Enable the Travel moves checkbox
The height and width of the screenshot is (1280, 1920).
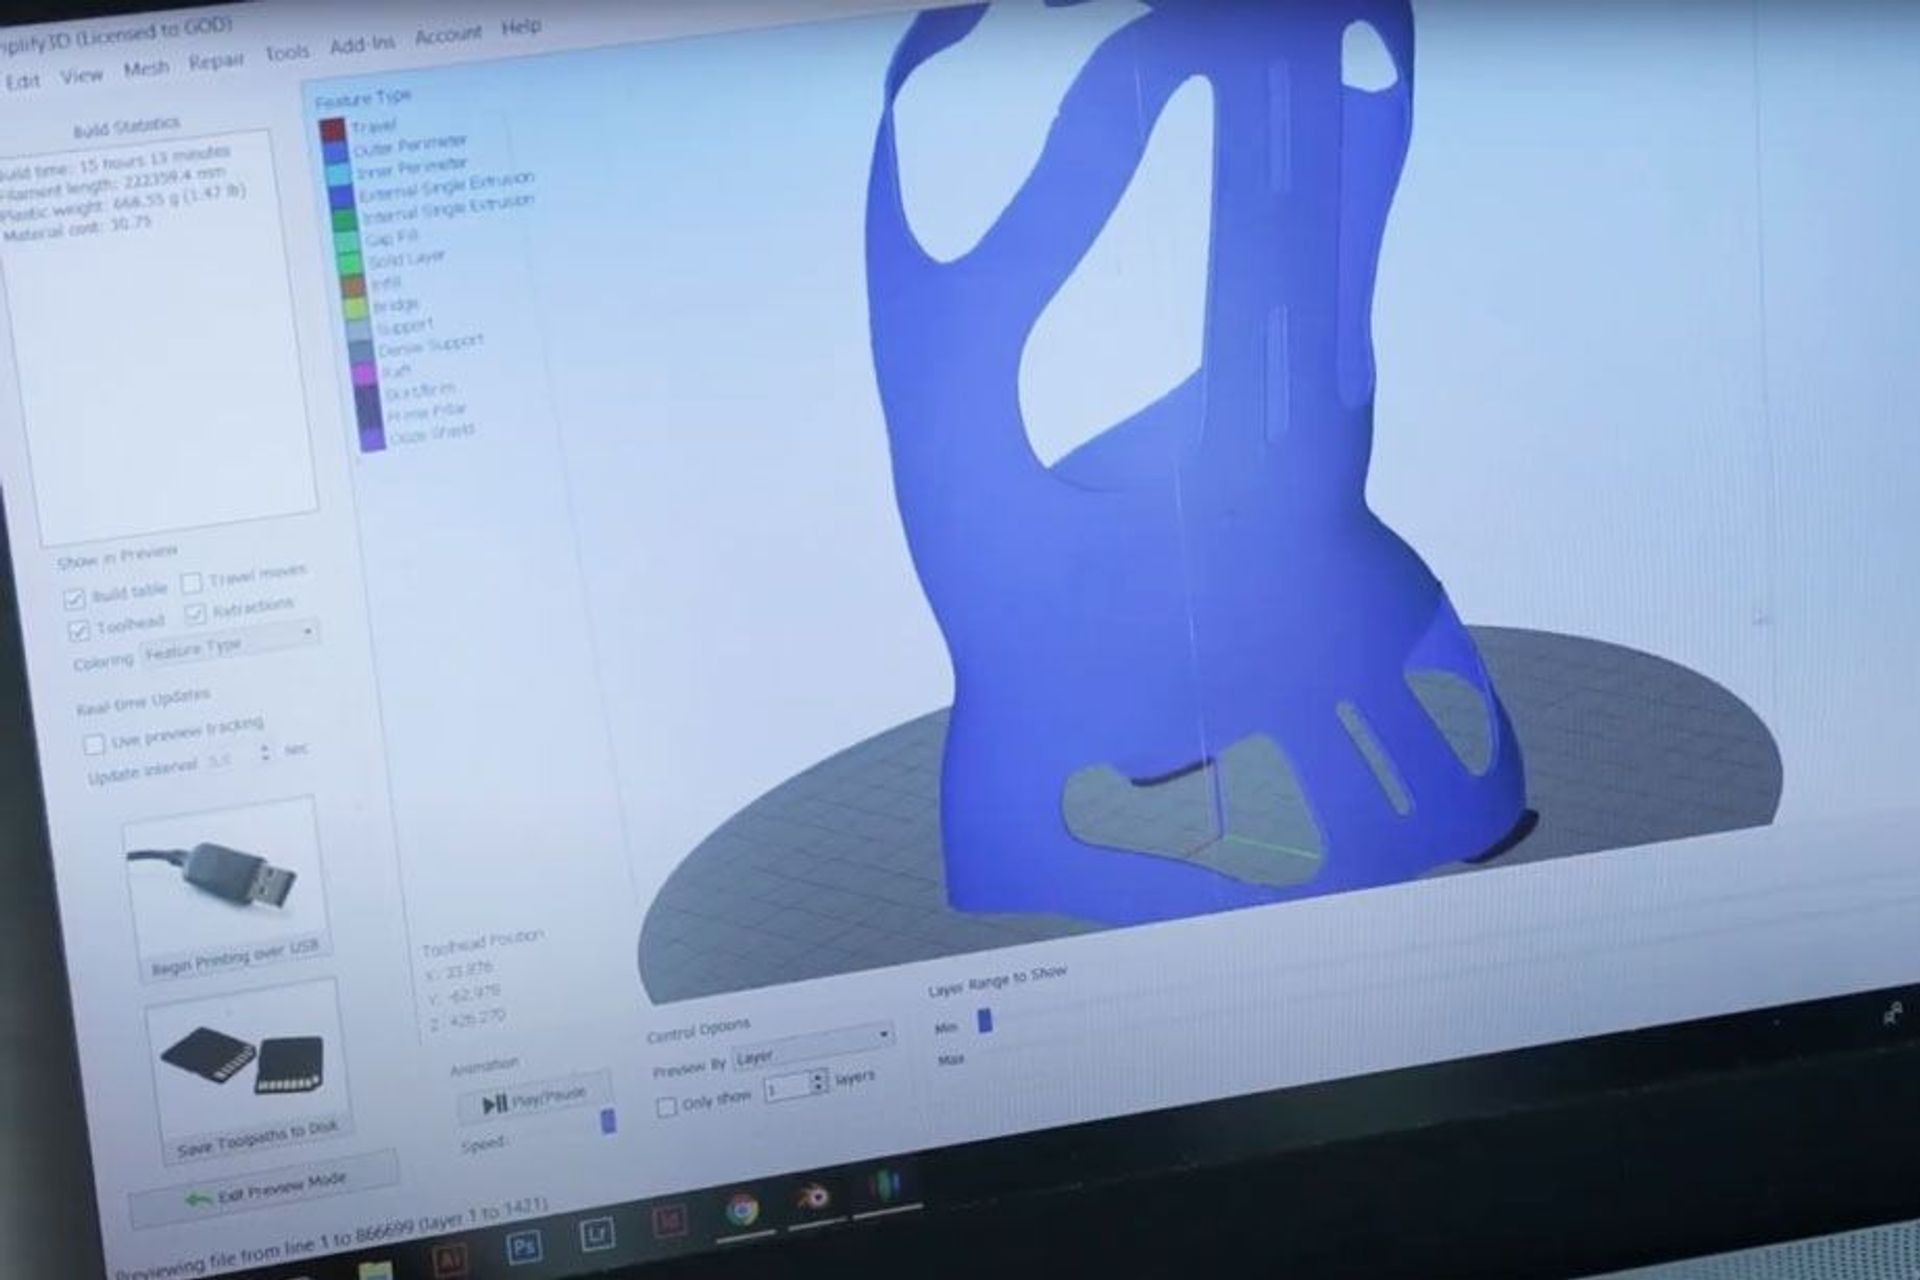191,582
